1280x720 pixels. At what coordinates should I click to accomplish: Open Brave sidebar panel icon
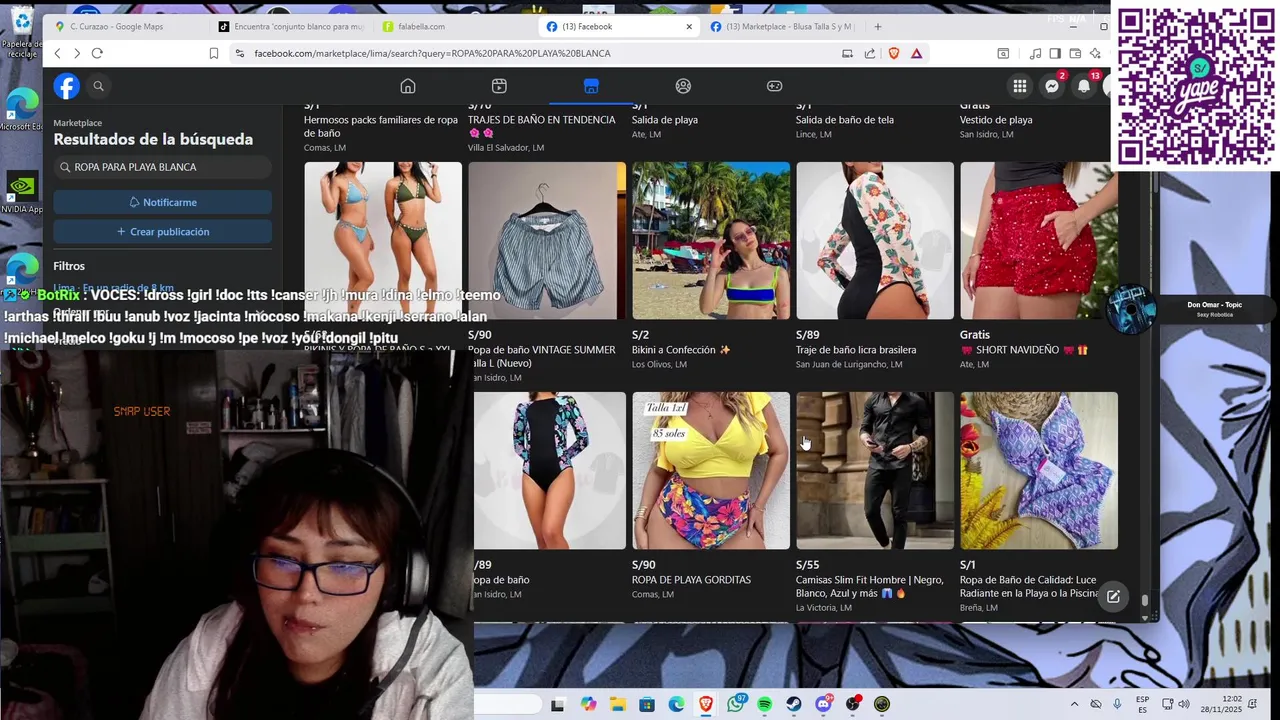tap(1055, 53)
